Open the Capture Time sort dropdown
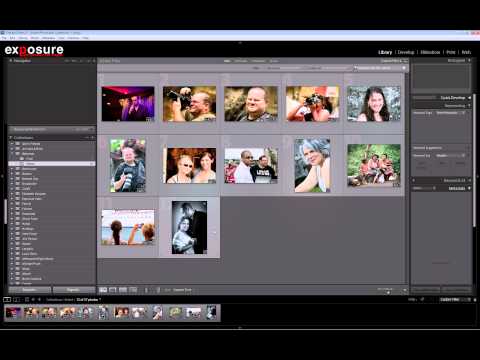The height and width of the screenshot is (360, 480). click(182, 290)
